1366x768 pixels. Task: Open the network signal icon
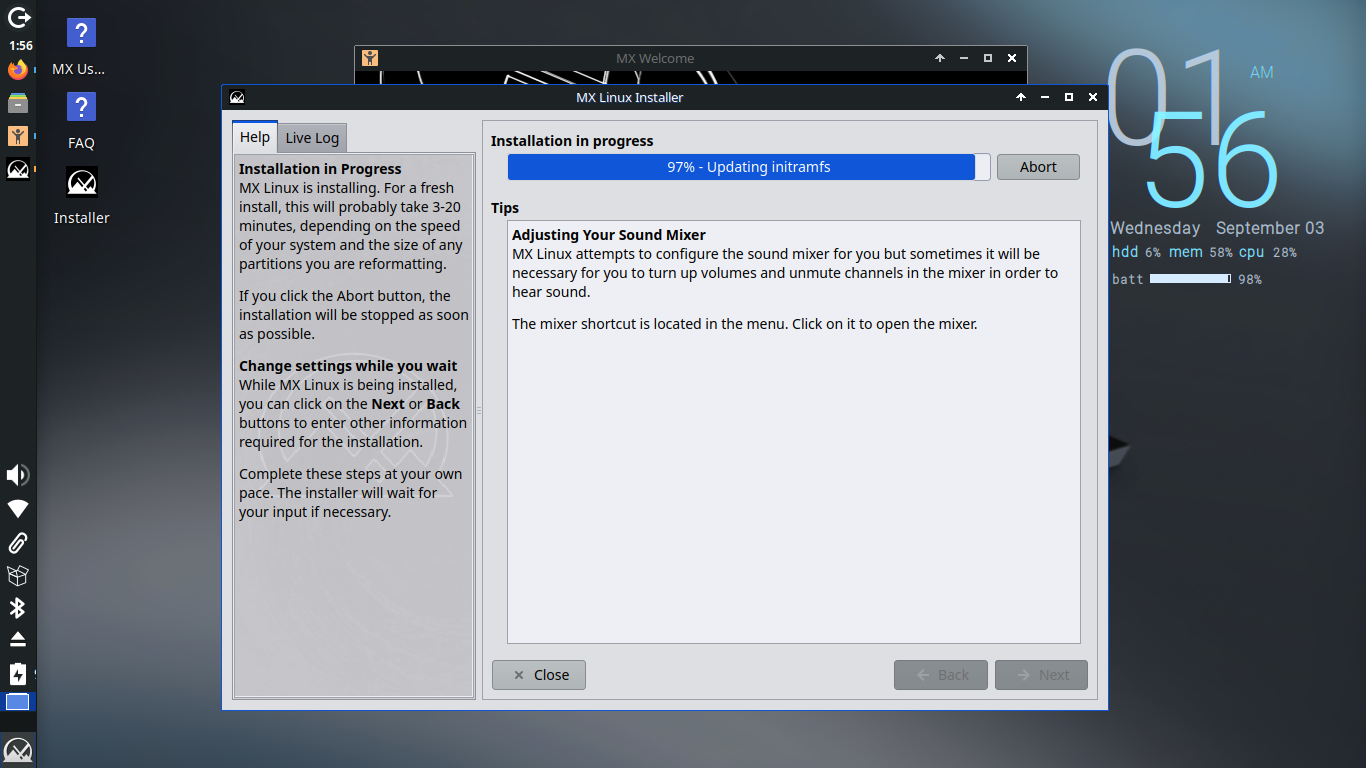coord(17,509)
